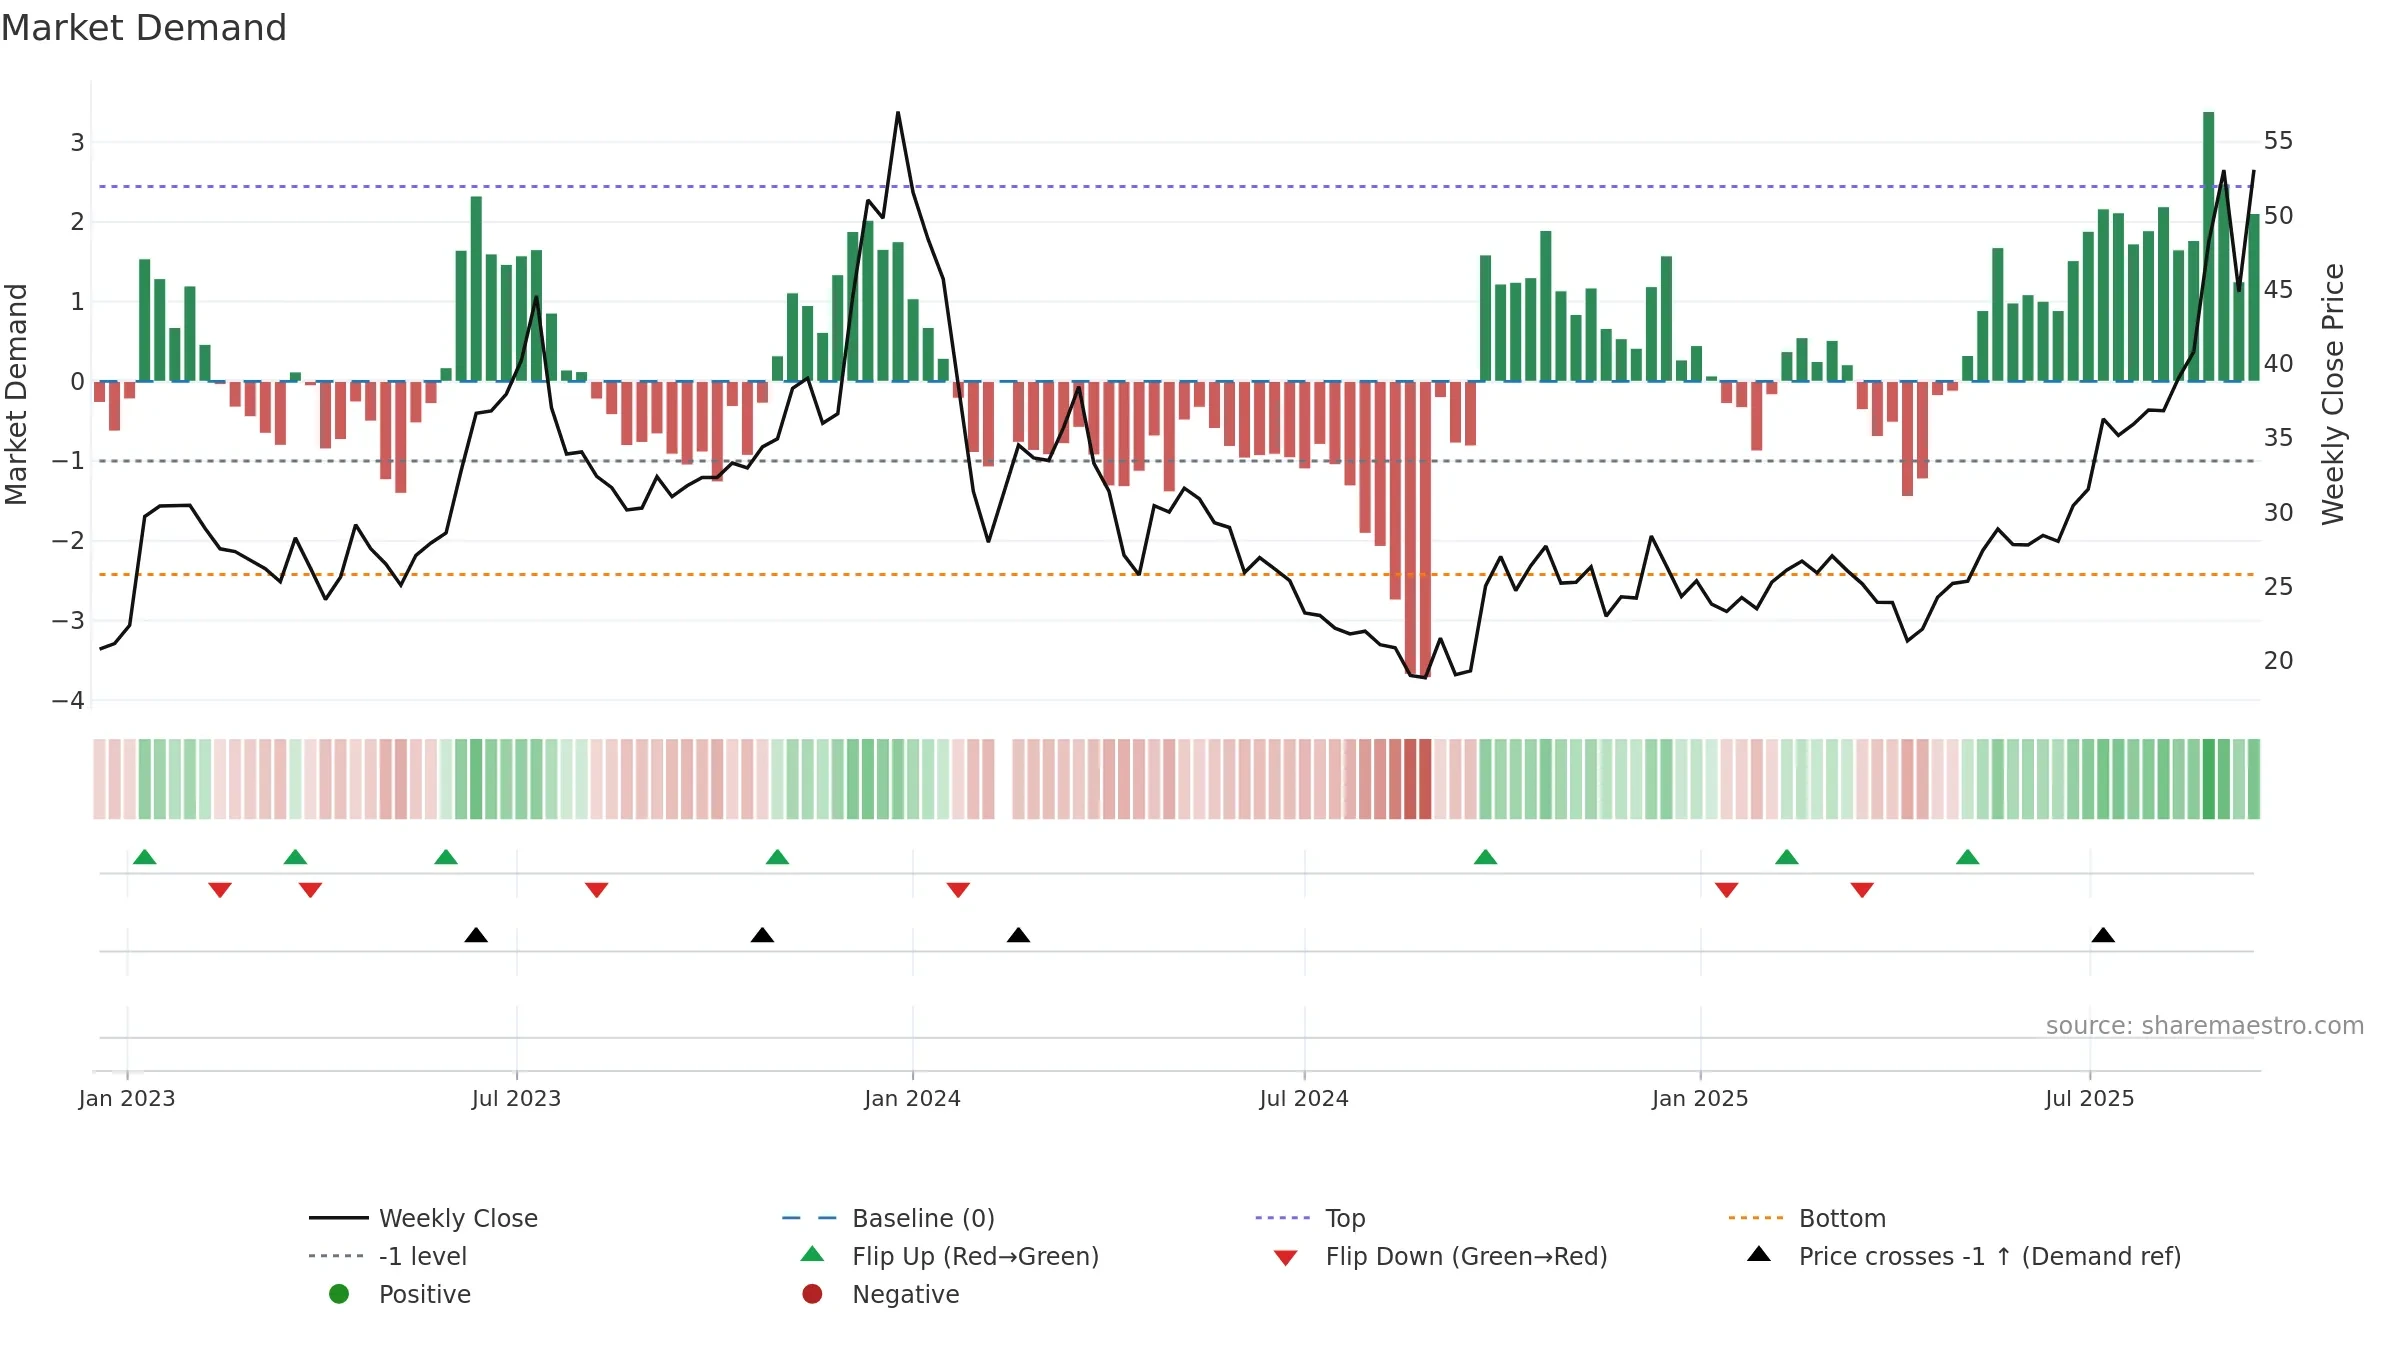
Task: Click the black price-cross marker between Jul 2023 and Jan 2024
Action: [x=762, y=935]
